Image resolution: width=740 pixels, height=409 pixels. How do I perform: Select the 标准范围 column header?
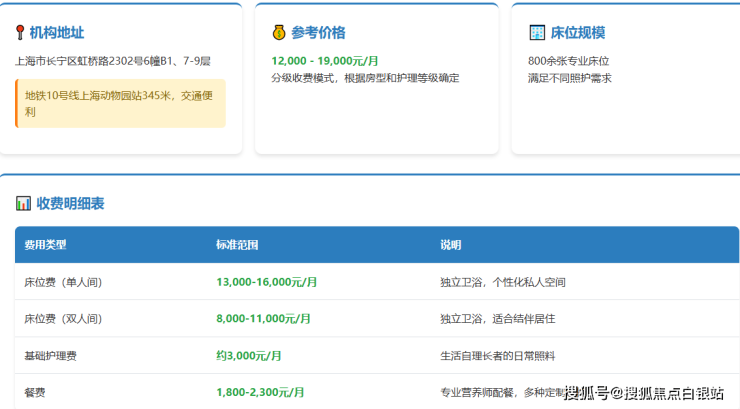237,245
